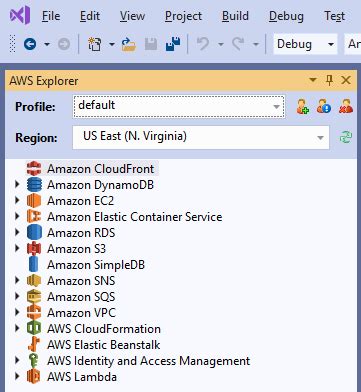Image resolution: width=361 pixels, height=392 pixels.
Task: Click the Elastic Container Service icon
Action: click(x=34, y=216)
